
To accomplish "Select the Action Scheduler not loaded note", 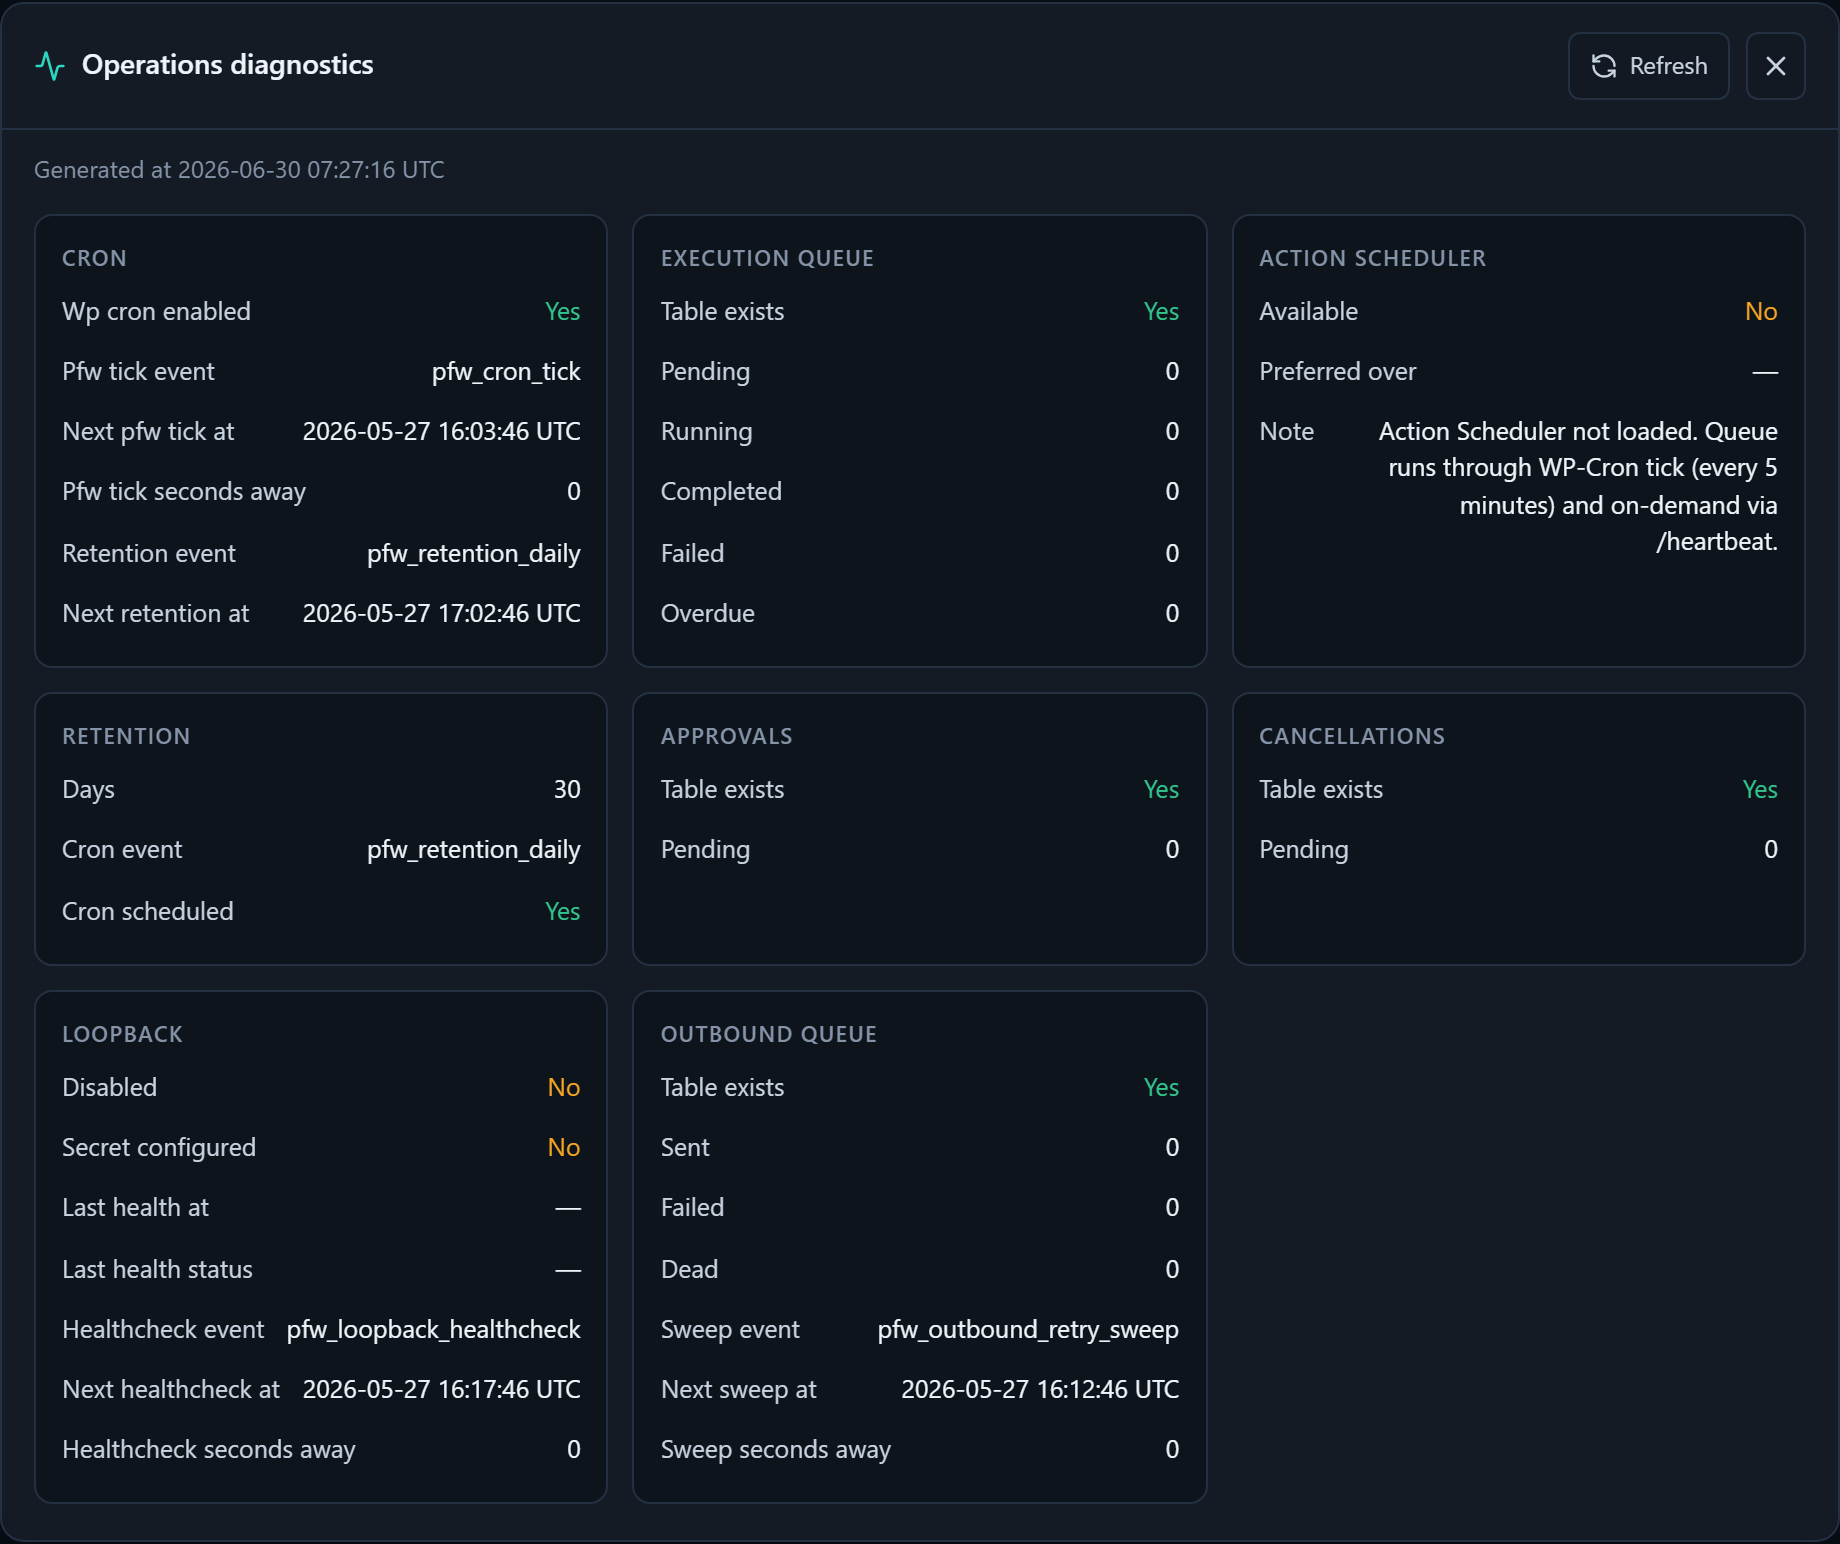I will coord(1578,486).
